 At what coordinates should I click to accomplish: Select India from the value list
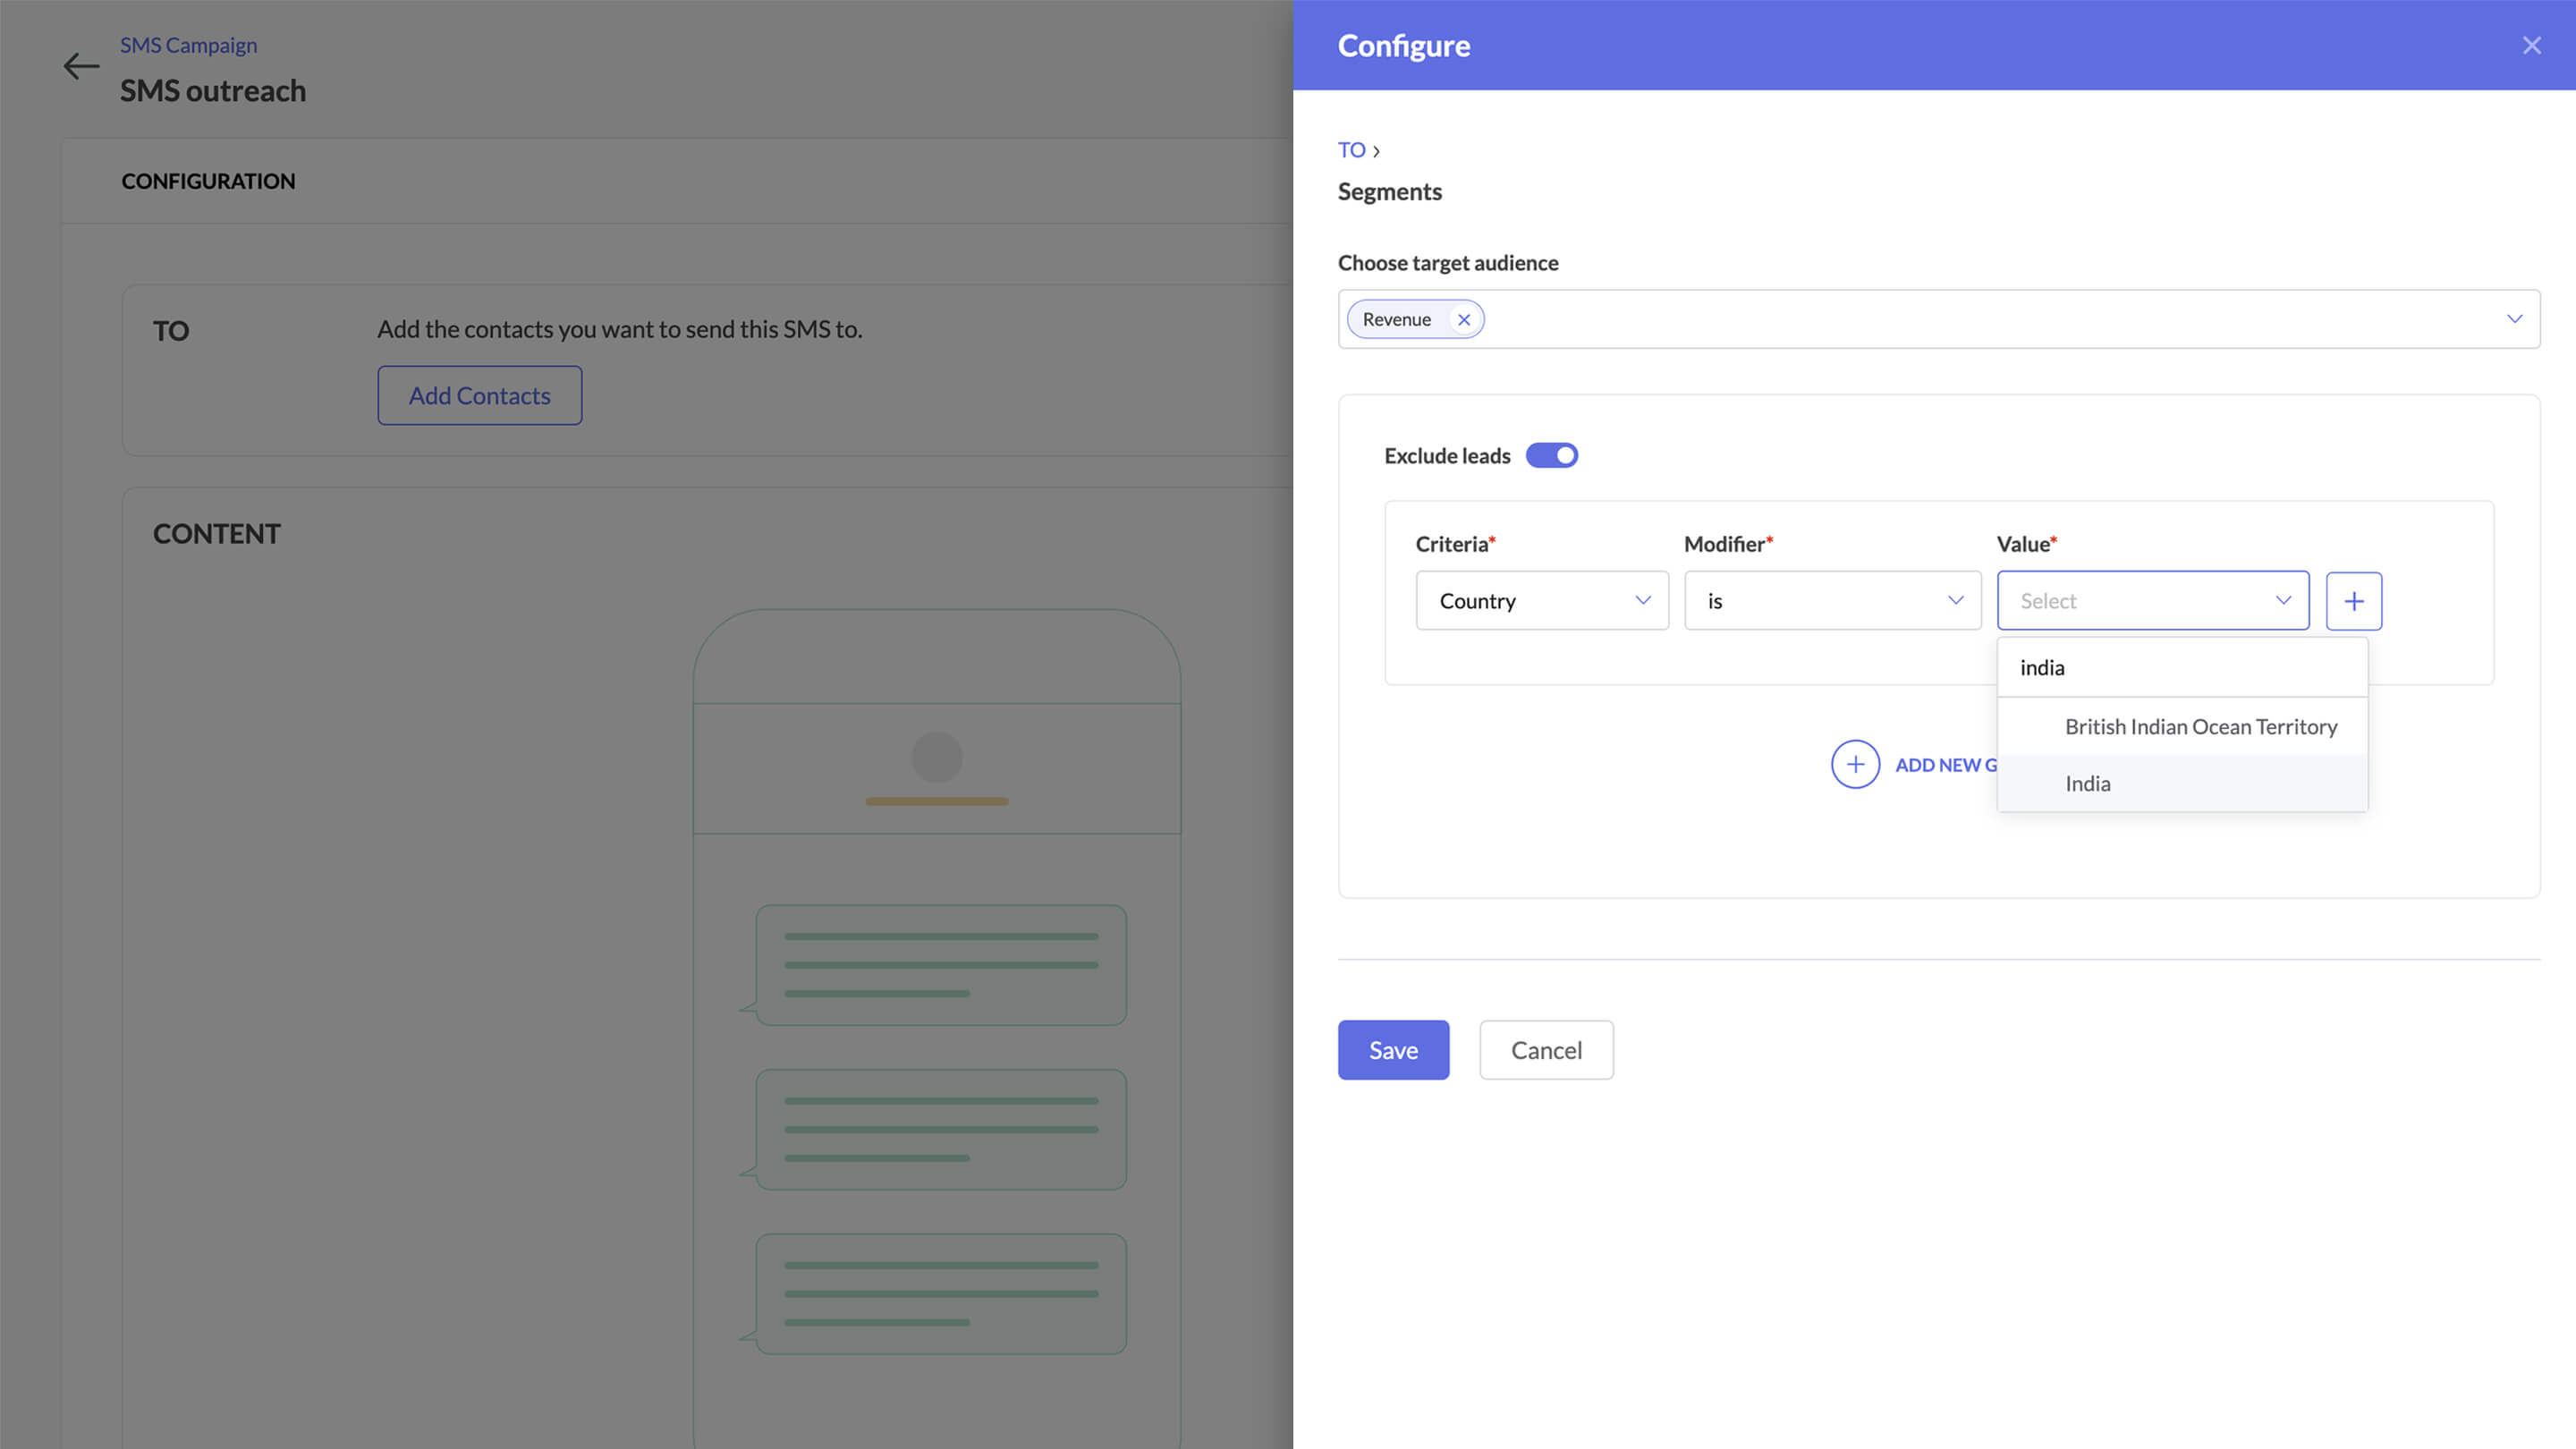click(x=2182, y=784)
